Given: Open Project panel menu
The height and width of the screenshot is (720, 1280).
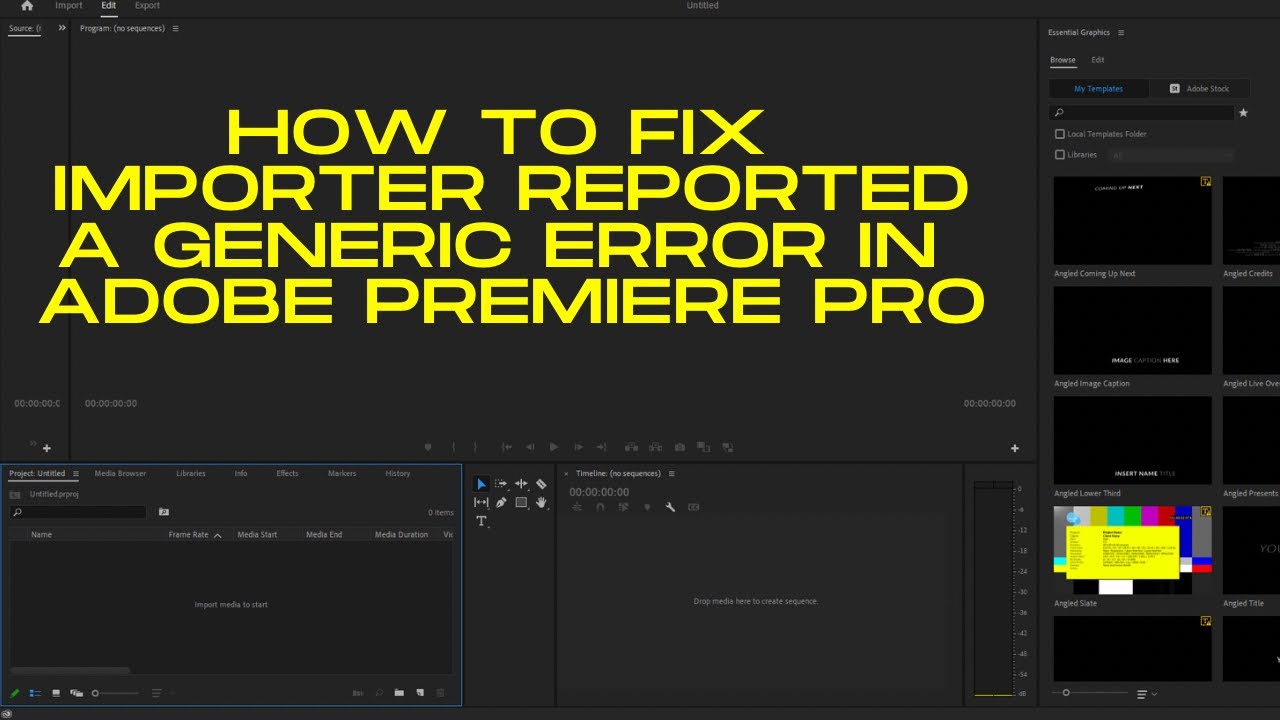Looking at the screenshot, I should (75, 473).
